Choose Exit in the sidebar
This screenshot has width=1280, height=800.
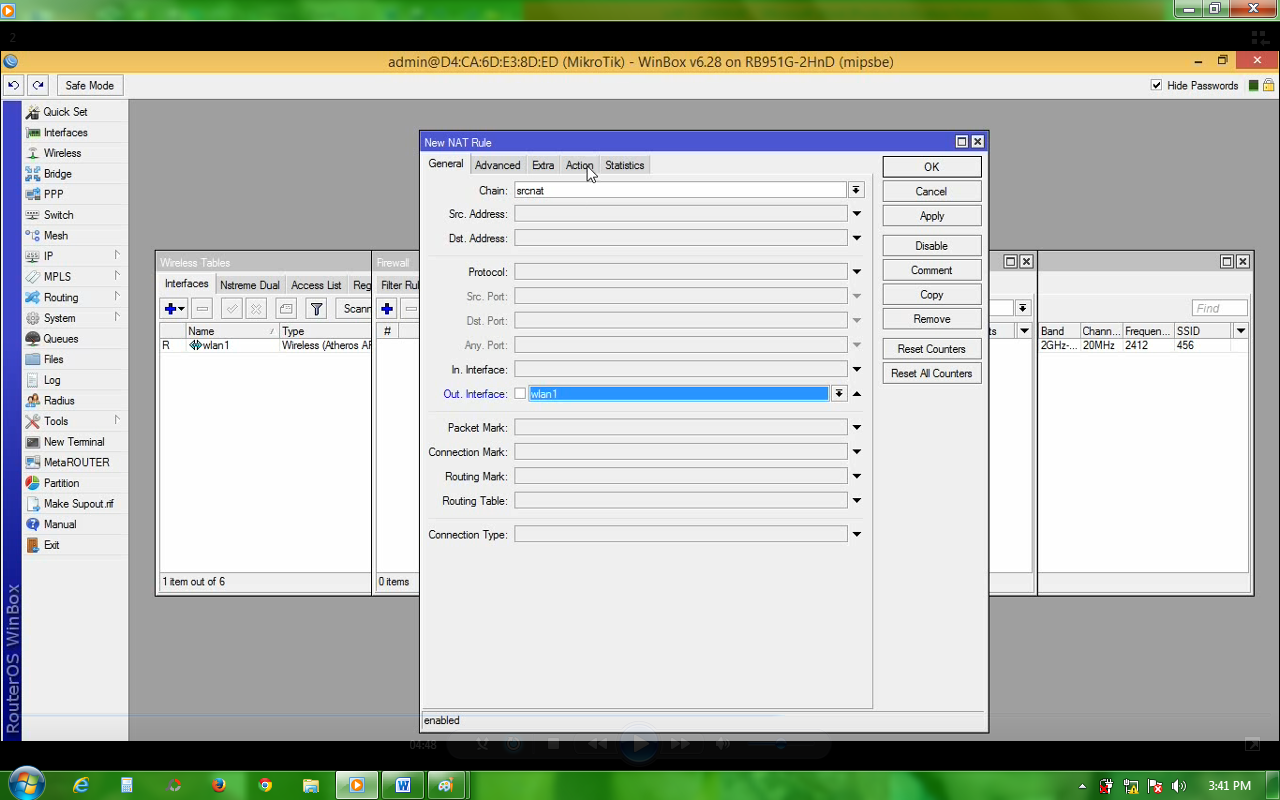(51, 545)
